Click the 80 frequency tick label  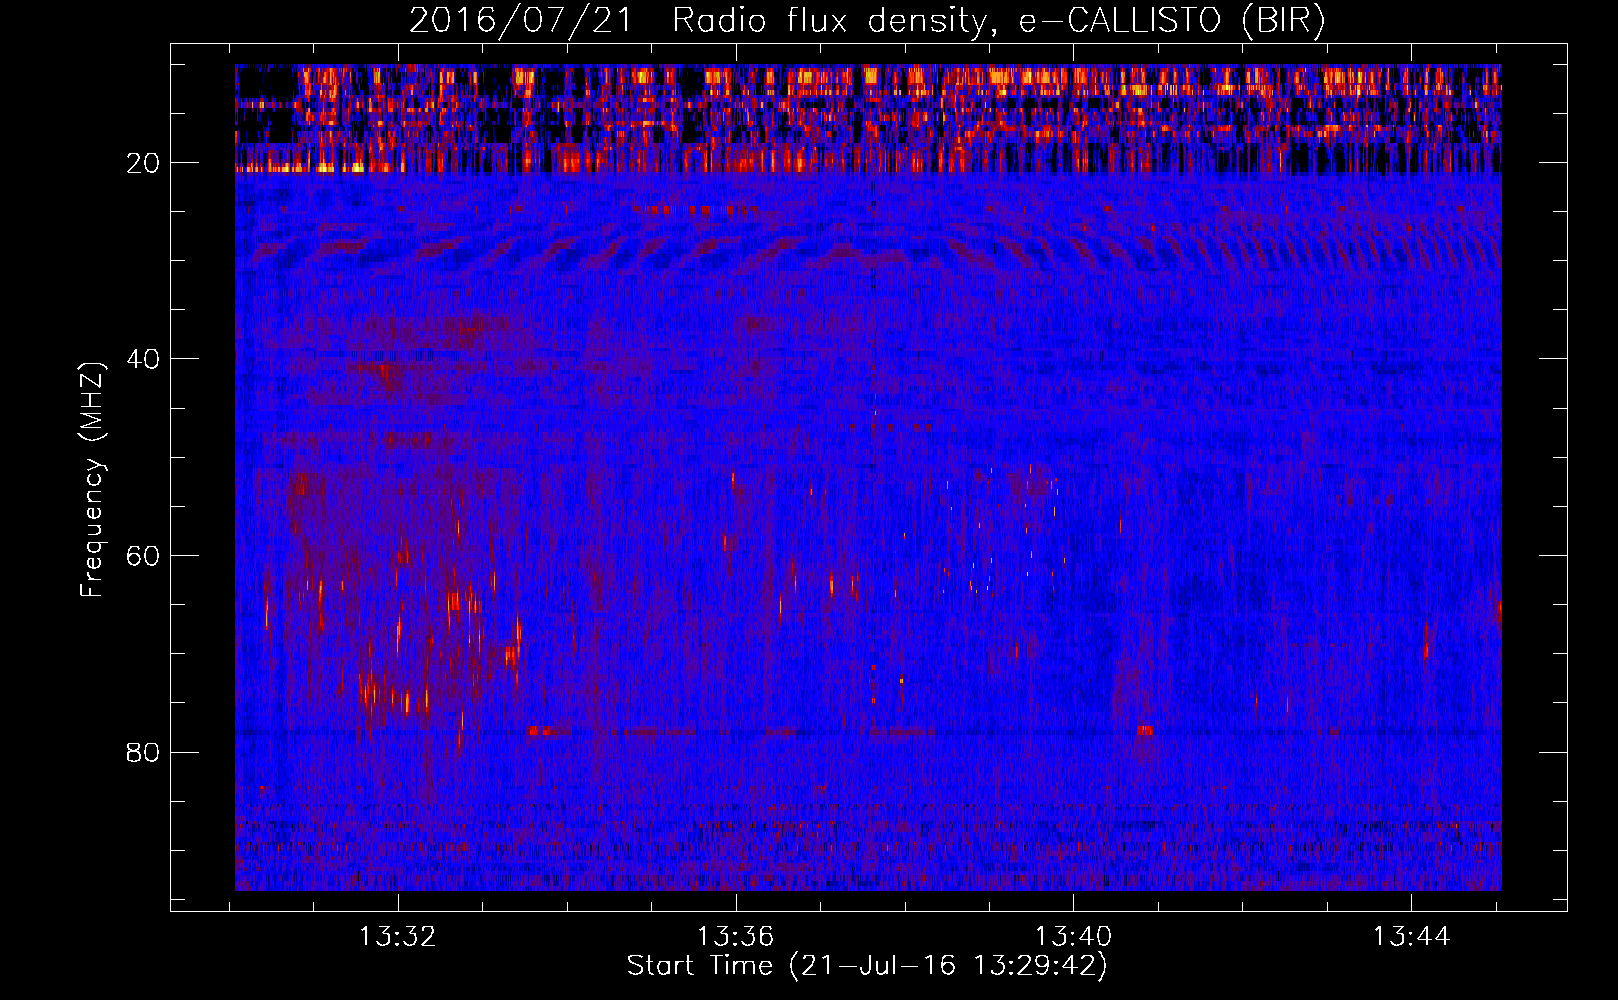point(144,752)
